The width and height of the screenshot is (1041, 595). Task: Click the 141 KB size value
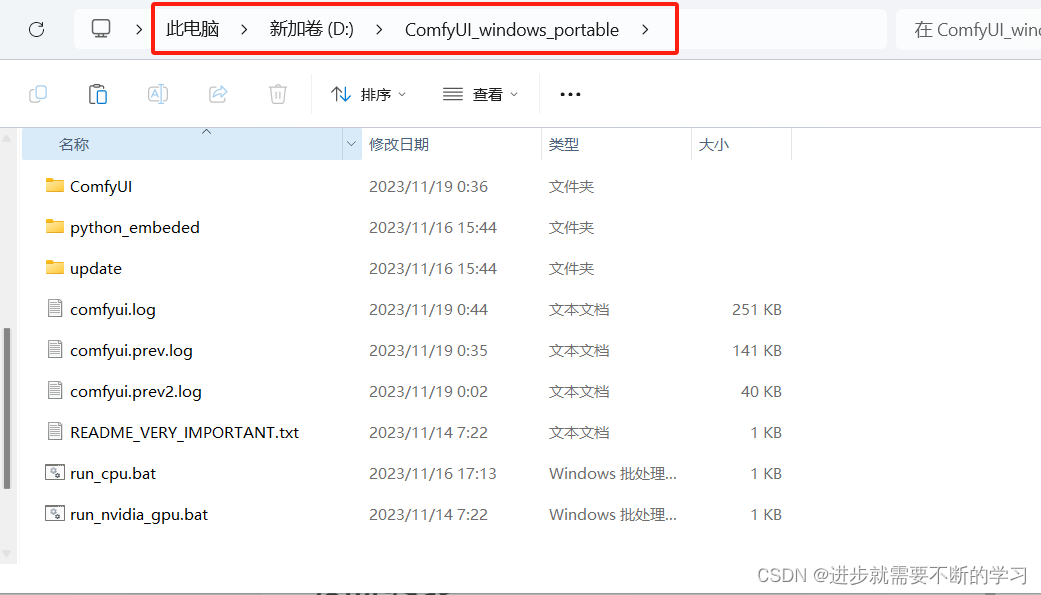[757, 351]
